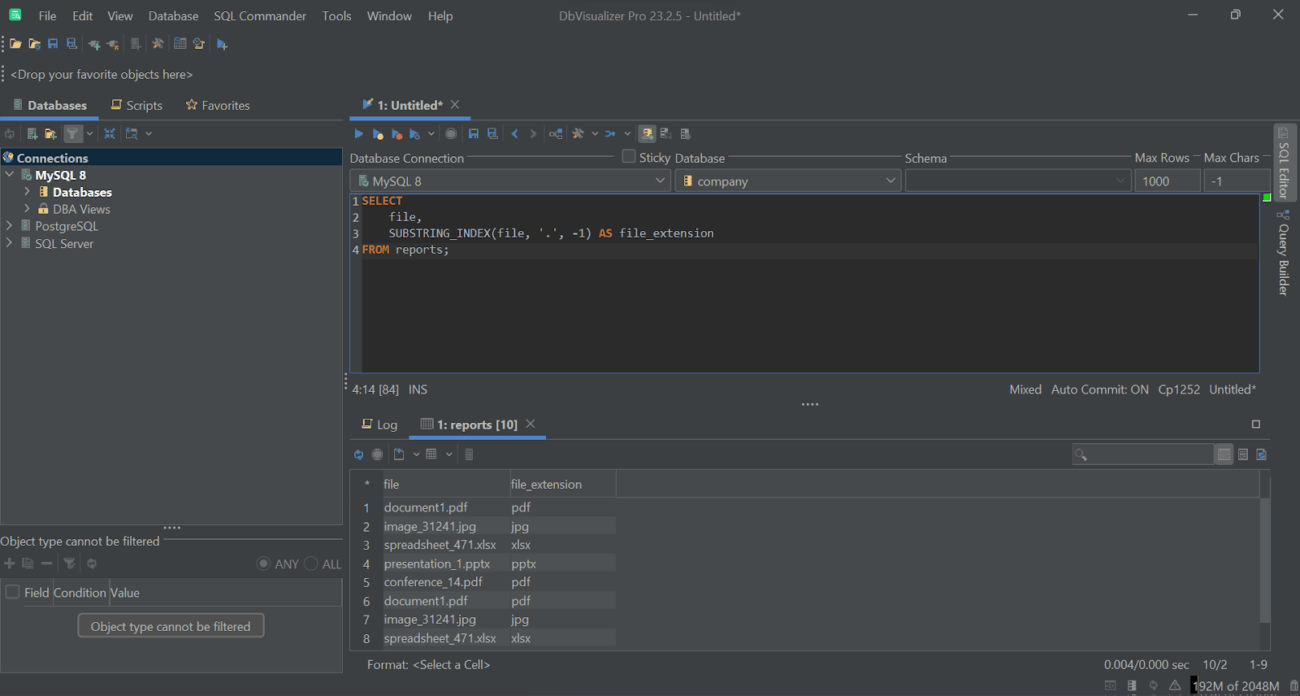The width and height of the screenshot is (1300, 696).
Task: Open the SQL Commander menu
Action: pyautogui.click(x=259, y=15)
